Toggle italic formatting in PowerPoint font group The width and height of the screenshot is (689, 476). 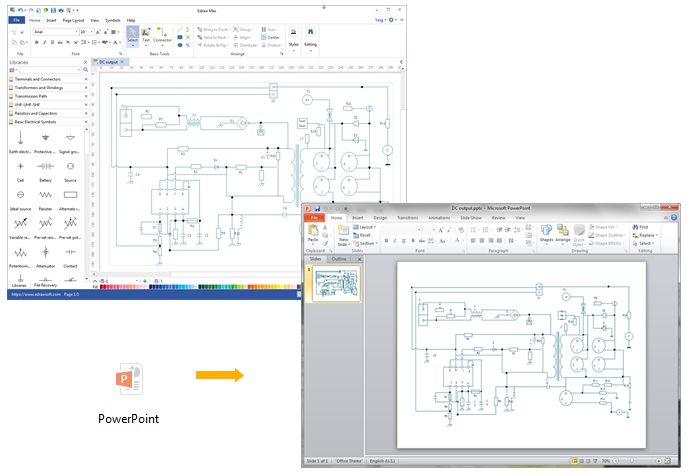pos(394,241)
